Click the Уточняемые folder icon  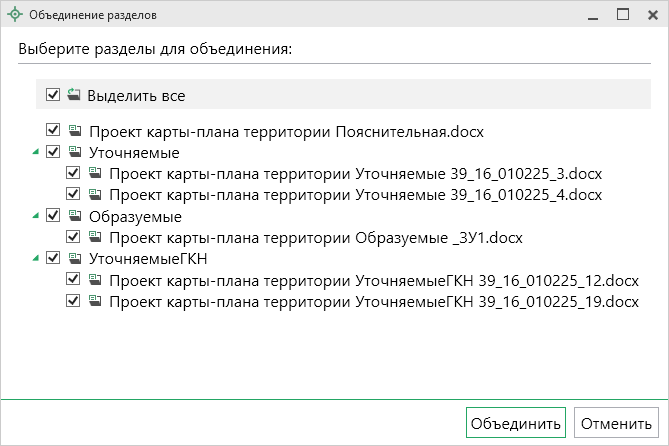tap(75, 153)
